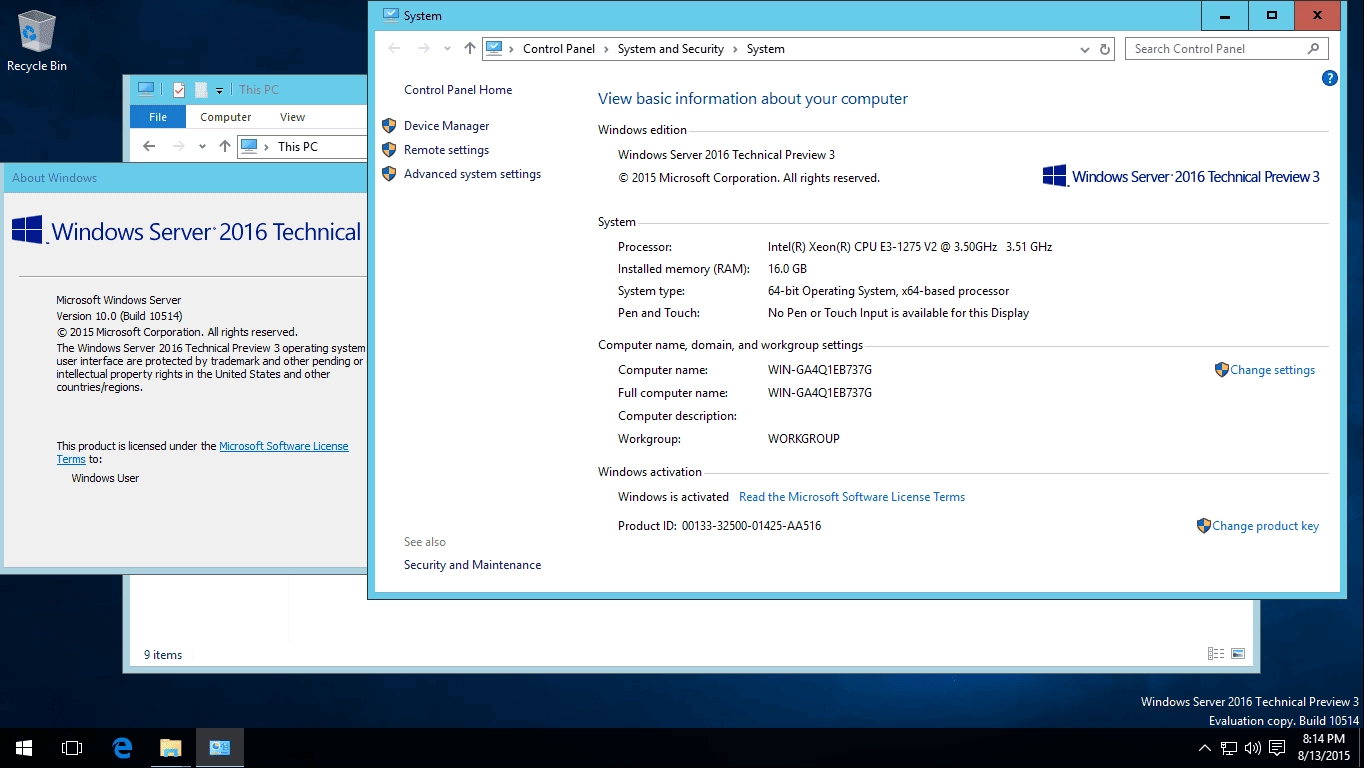The width and height of the screenshot is (1364, 768).
Task: Open Security and Maintenance
Action: [x=472, y=565]
